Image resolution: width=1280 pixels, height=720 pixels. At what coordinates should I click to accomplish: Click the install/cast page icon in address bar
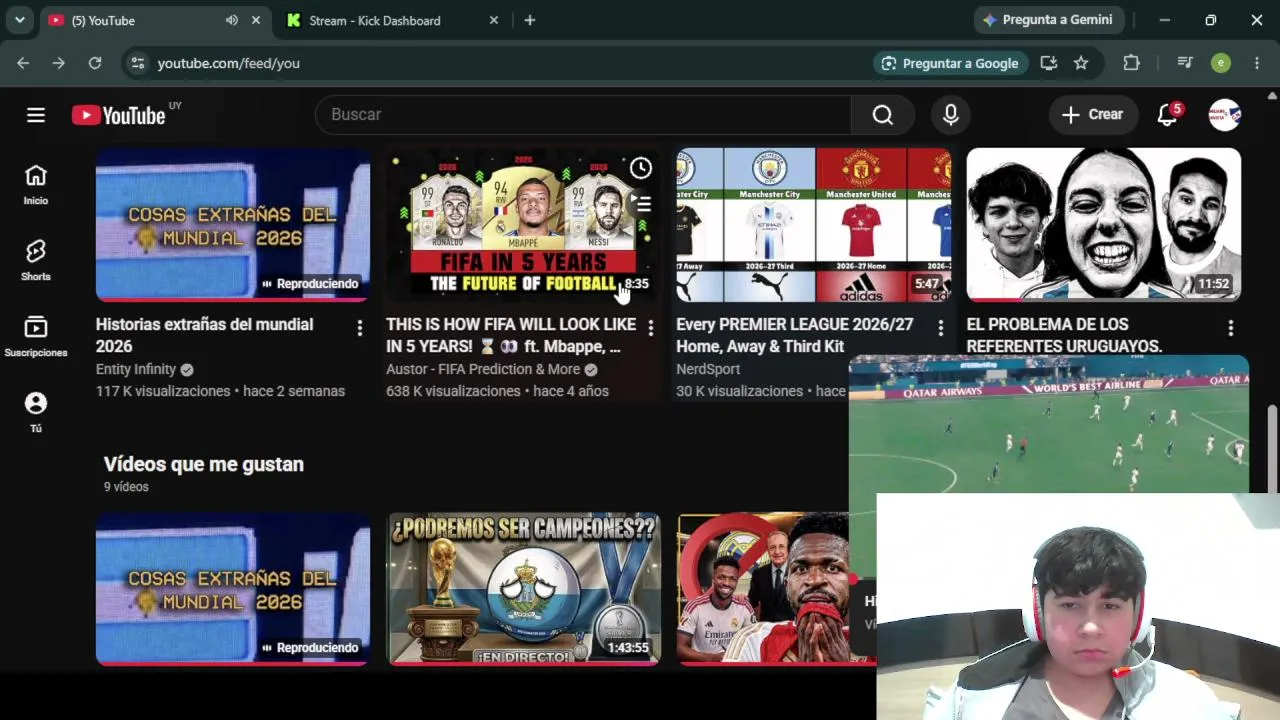click(1049, 63)
